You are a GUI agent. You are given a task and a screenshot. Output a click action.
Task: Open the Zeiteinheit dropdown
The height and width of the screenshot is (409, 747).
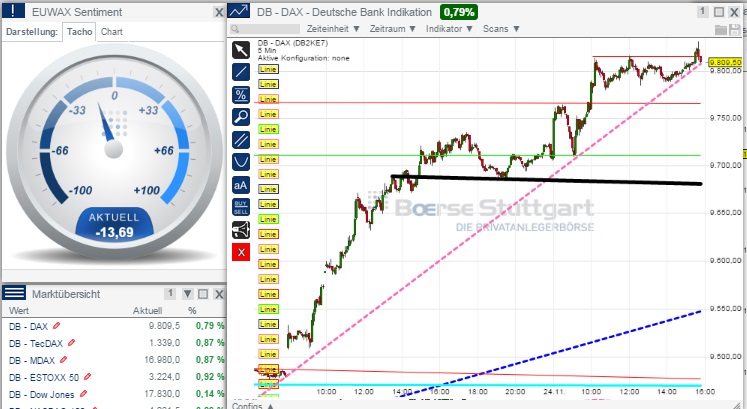click(x=333, y=29)
